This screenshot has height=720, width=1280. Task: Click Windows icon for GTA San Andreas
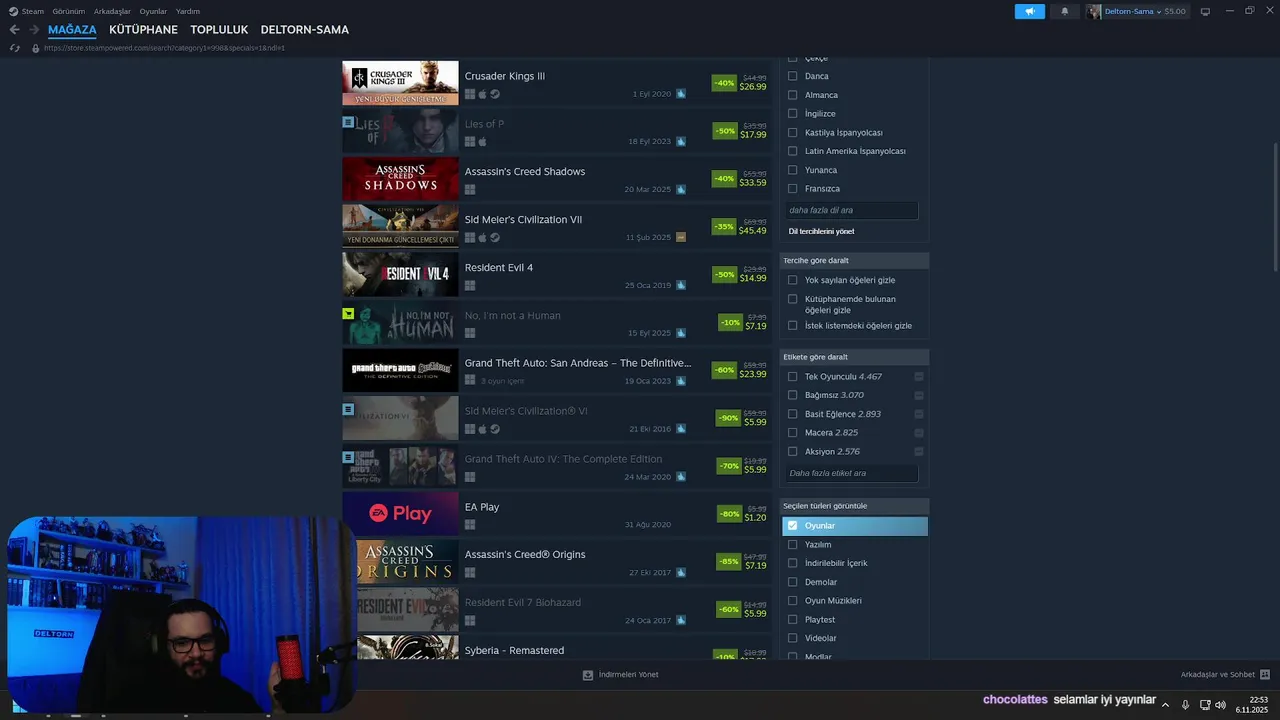(x=470, y=381)
